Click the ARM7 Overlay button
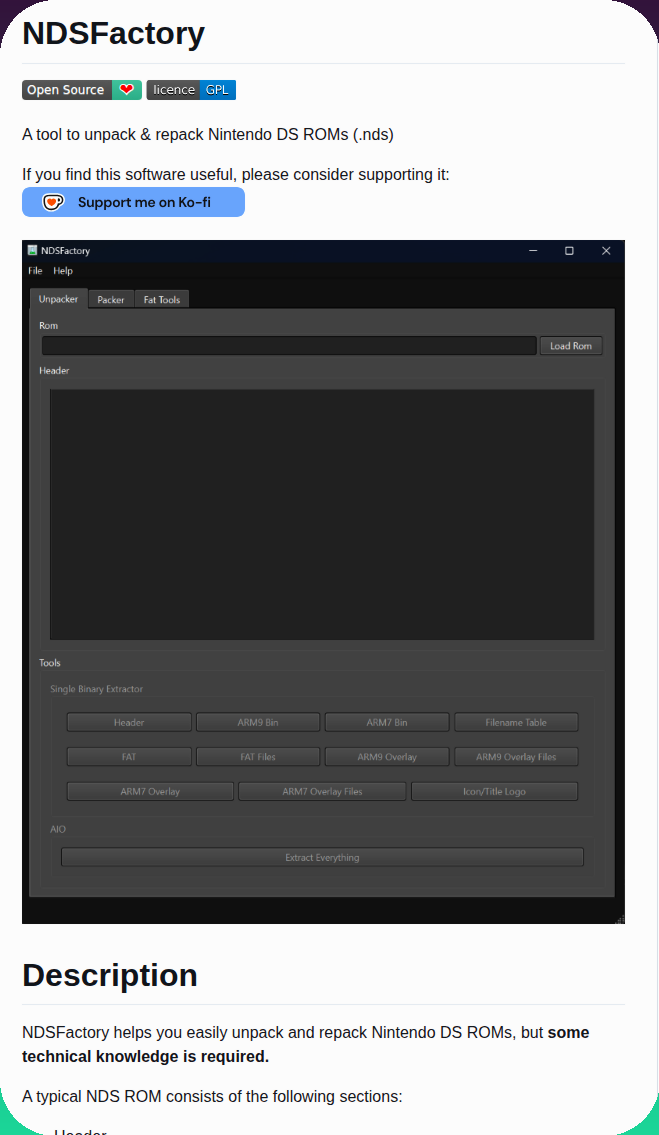The width and height of the screenshot is (659, 1135). (150, 791)
